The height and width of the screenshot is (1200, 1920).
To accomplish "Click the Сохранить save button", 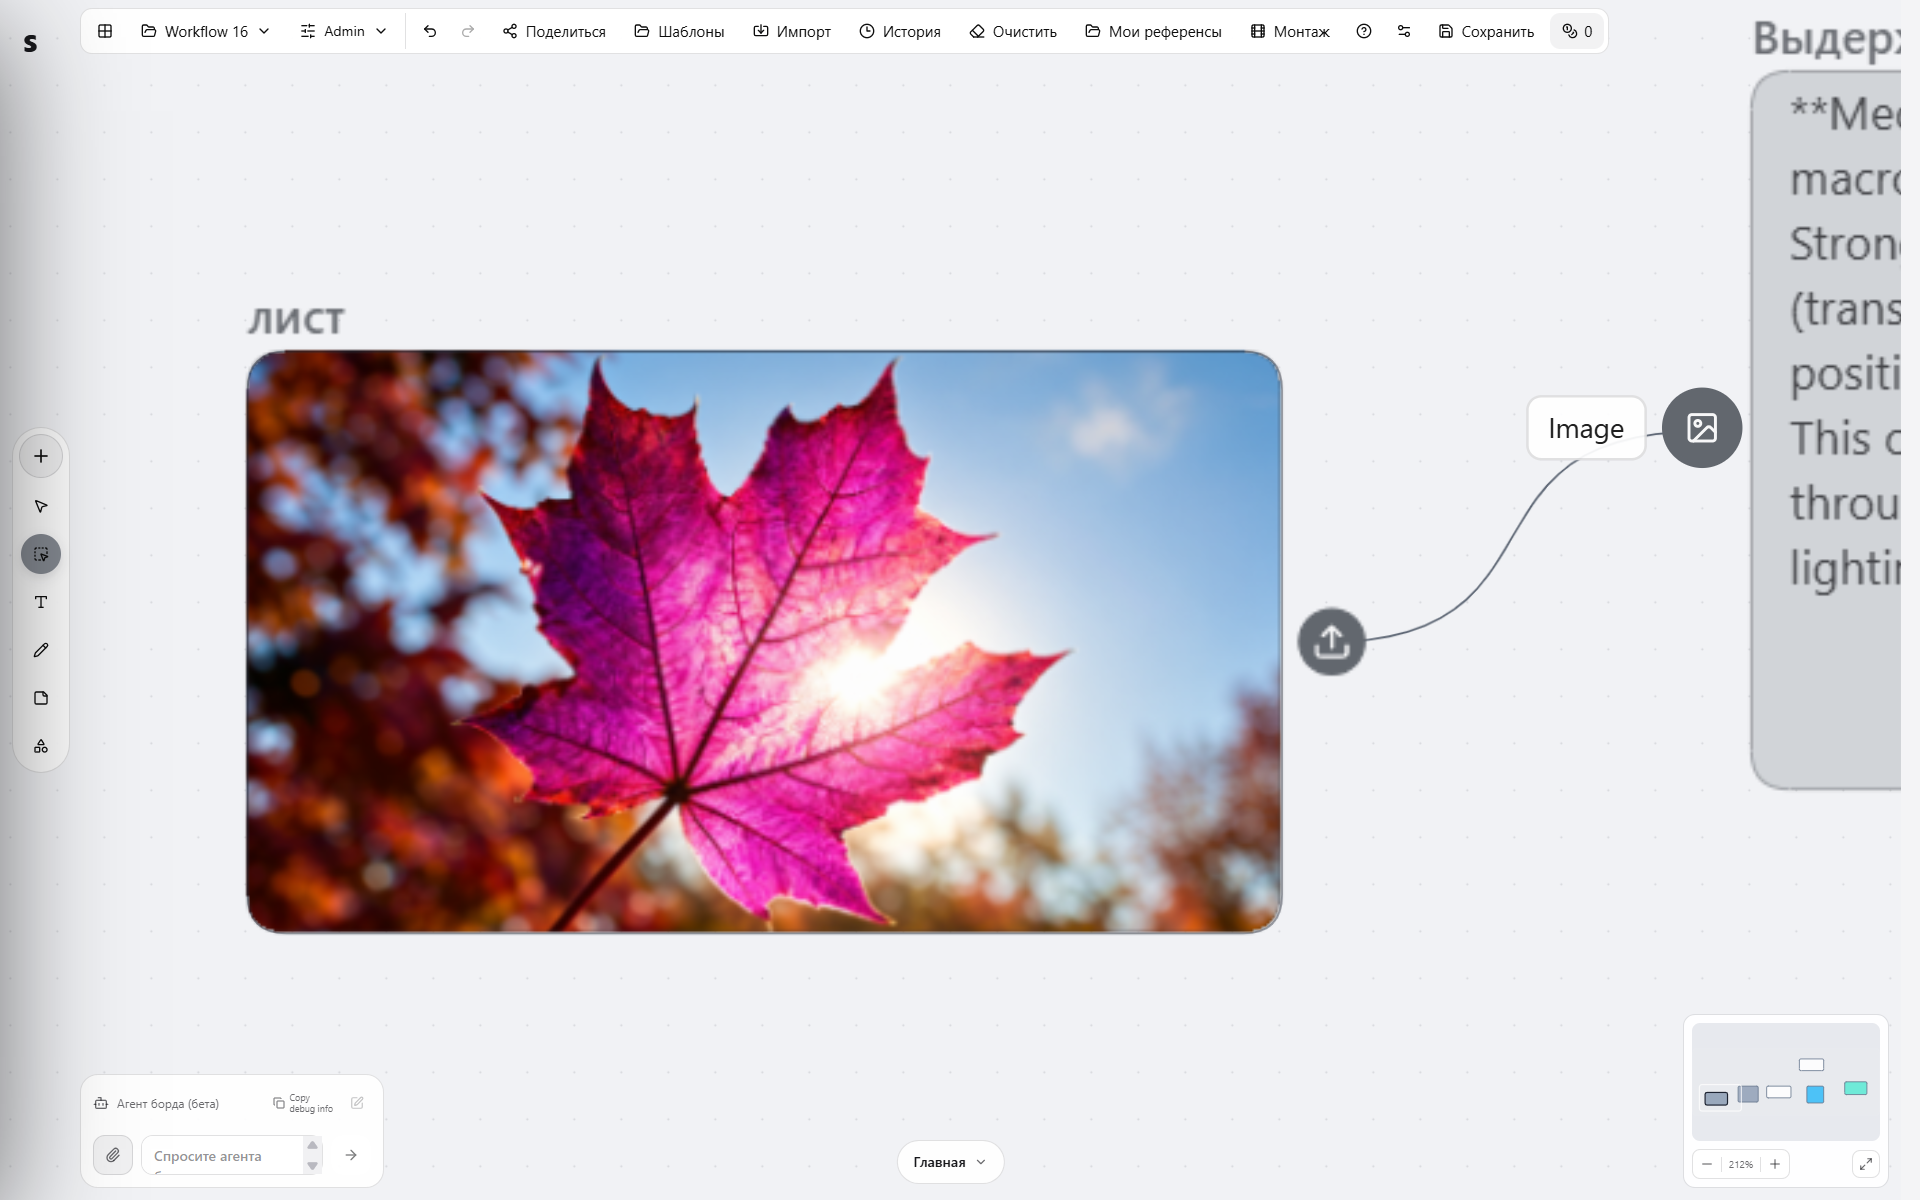I will click(1486, 31).
